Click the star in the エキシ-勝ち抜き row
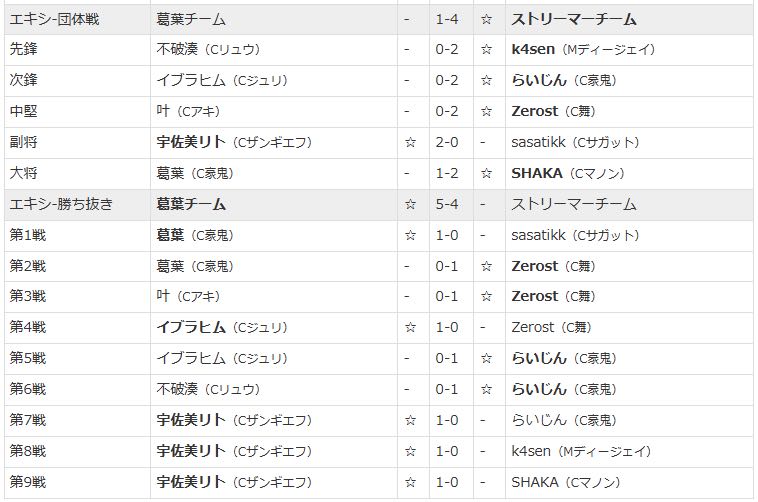 (x=410, y=204)
